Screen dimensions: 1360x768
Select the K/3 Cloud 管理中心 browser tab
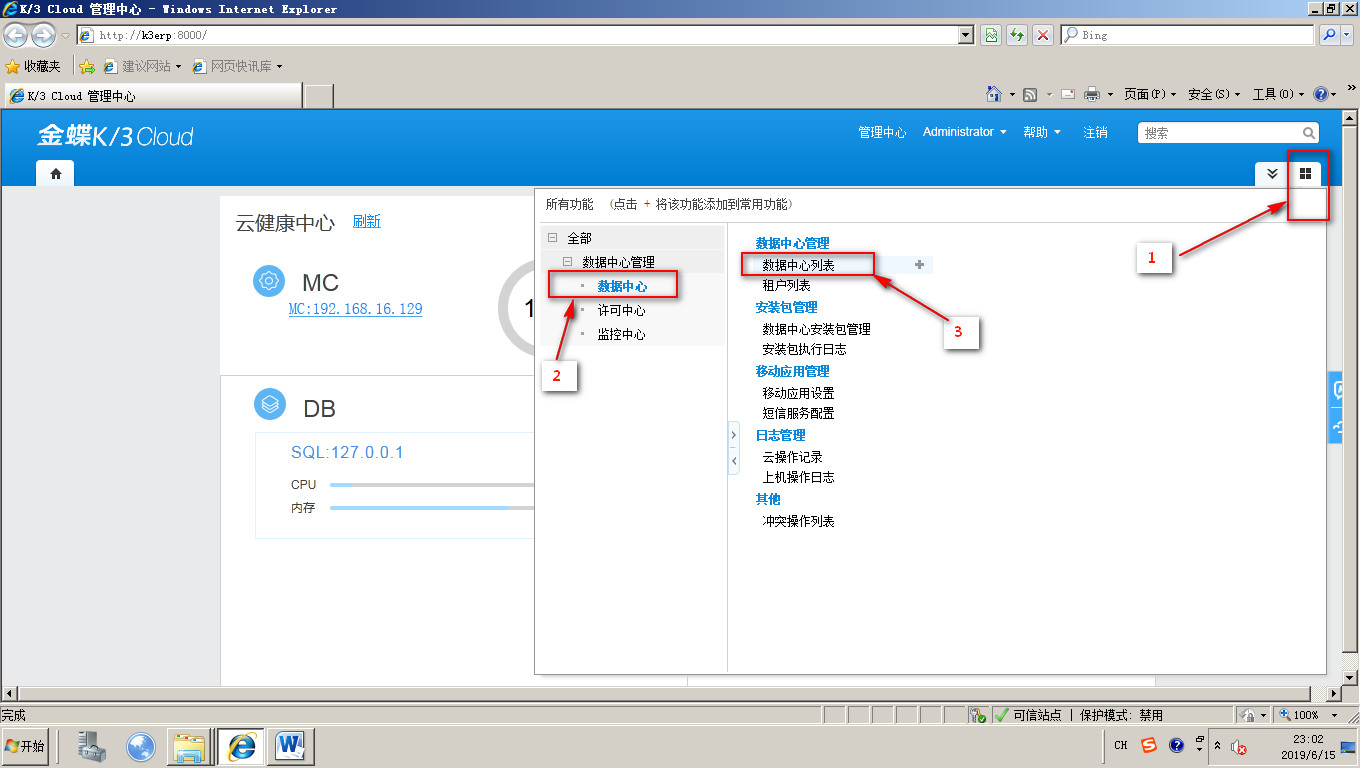coord(153,96)
